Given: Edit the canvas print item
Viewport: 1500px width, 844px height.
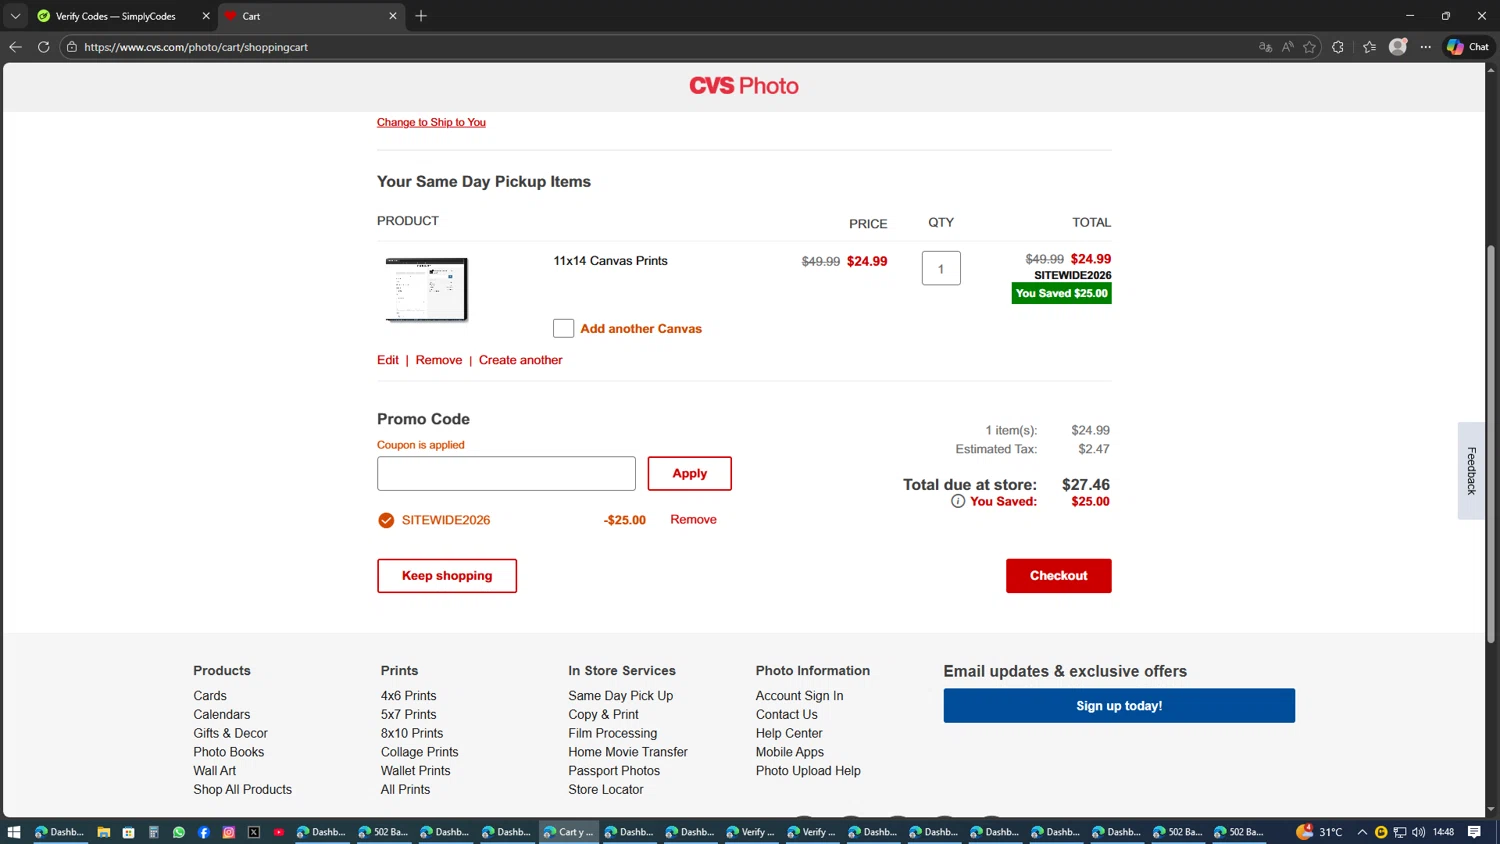Looking at the screenshot, I should point(388,360).
